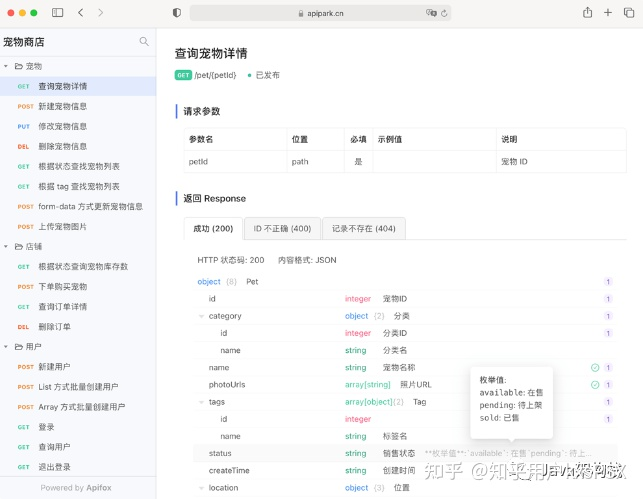Open the privacy shield icon in toolbar
Viewport: 643px width, 499px height.
[x=177, y=13]
